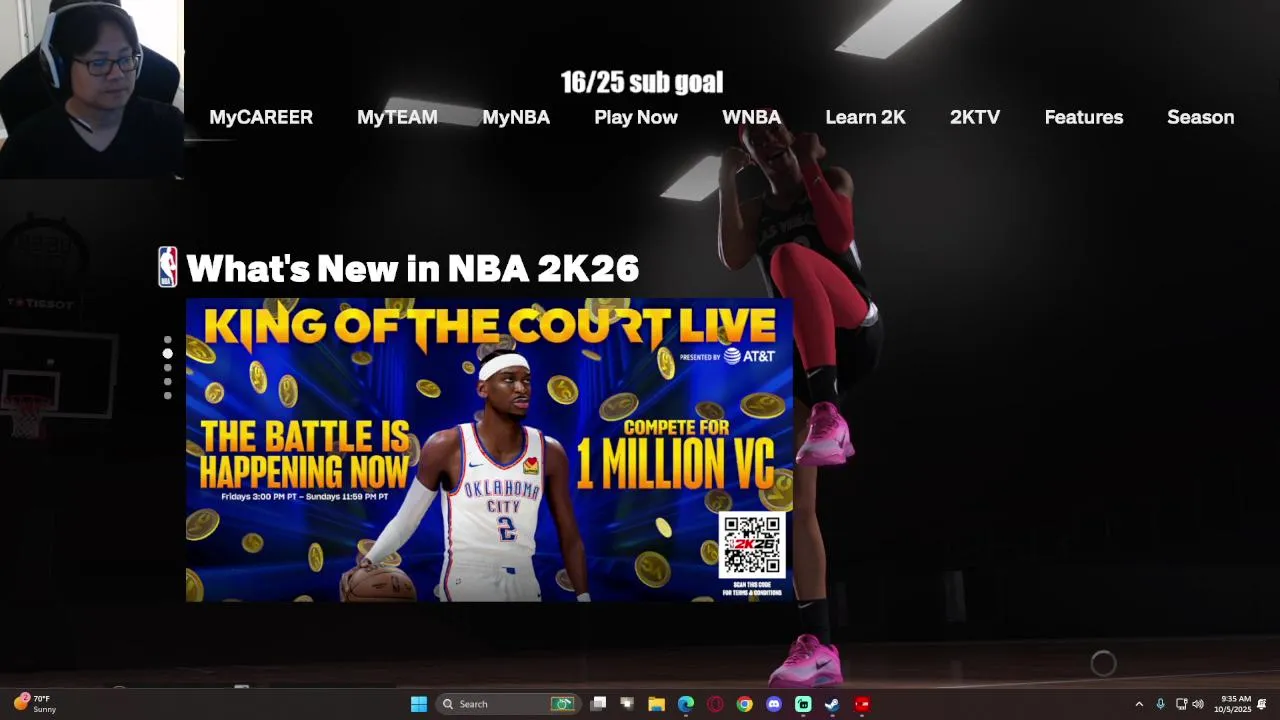
Task: Open the WNBA menu item
Action: [751, 117]
